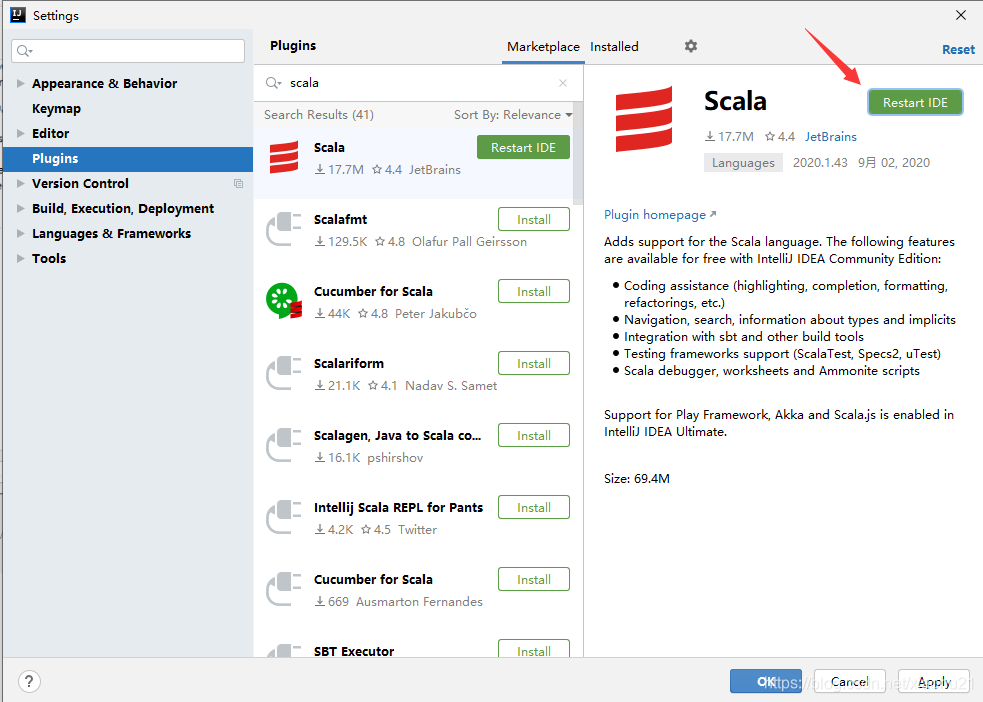This screenshot has width=983, height=702.
Task: Expand Languages & Frameworks node
Action: click(x=21, y=234)
